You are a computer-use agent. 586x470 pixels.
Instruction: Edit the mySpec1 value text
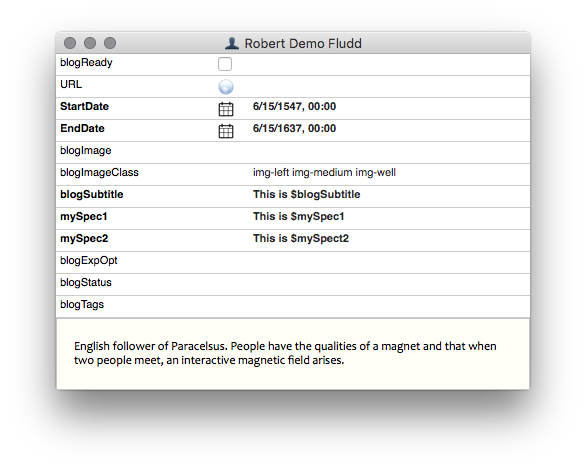pyautogui.click(x=298, y=217)
